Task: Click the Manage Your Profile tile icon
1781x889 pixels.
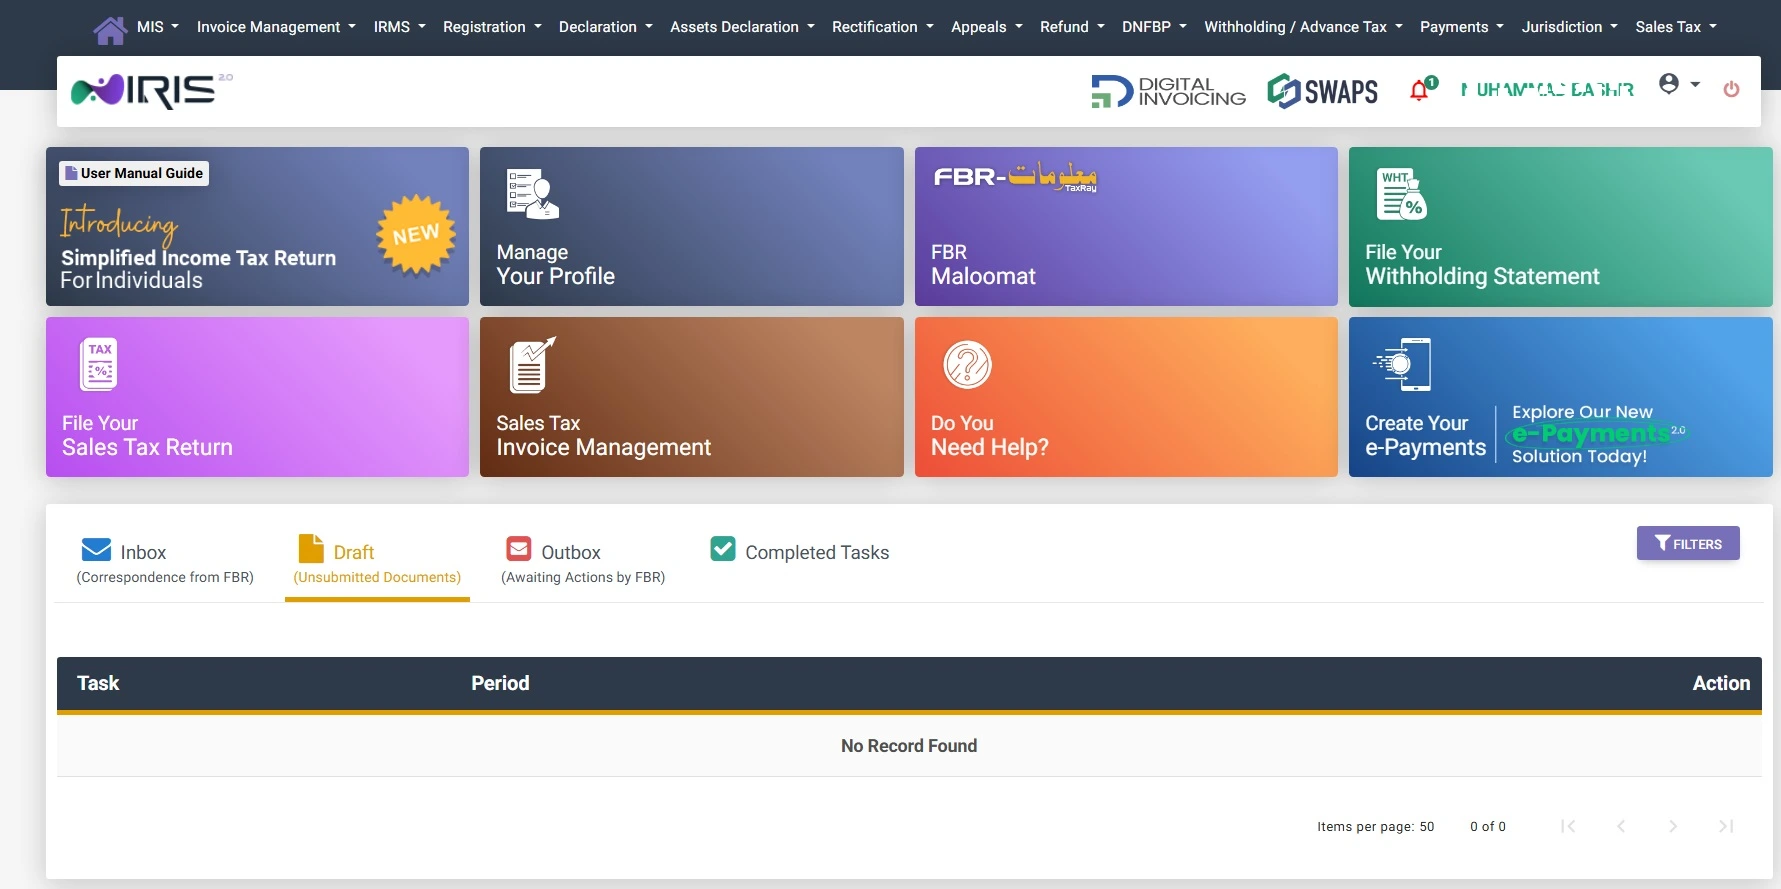Action: (532, 193)
